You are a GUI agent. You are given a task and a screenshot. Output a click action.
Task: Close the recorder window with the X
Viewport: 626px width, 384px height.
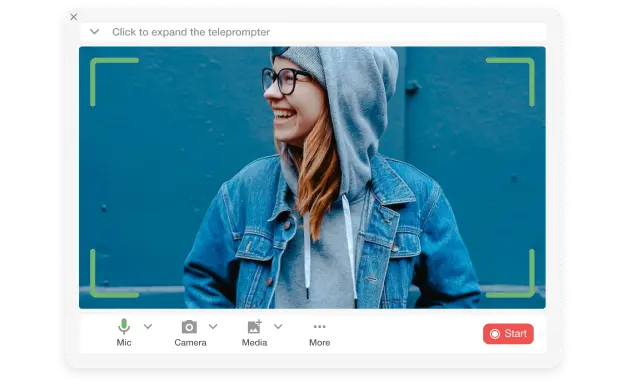[x=74, y=17]
